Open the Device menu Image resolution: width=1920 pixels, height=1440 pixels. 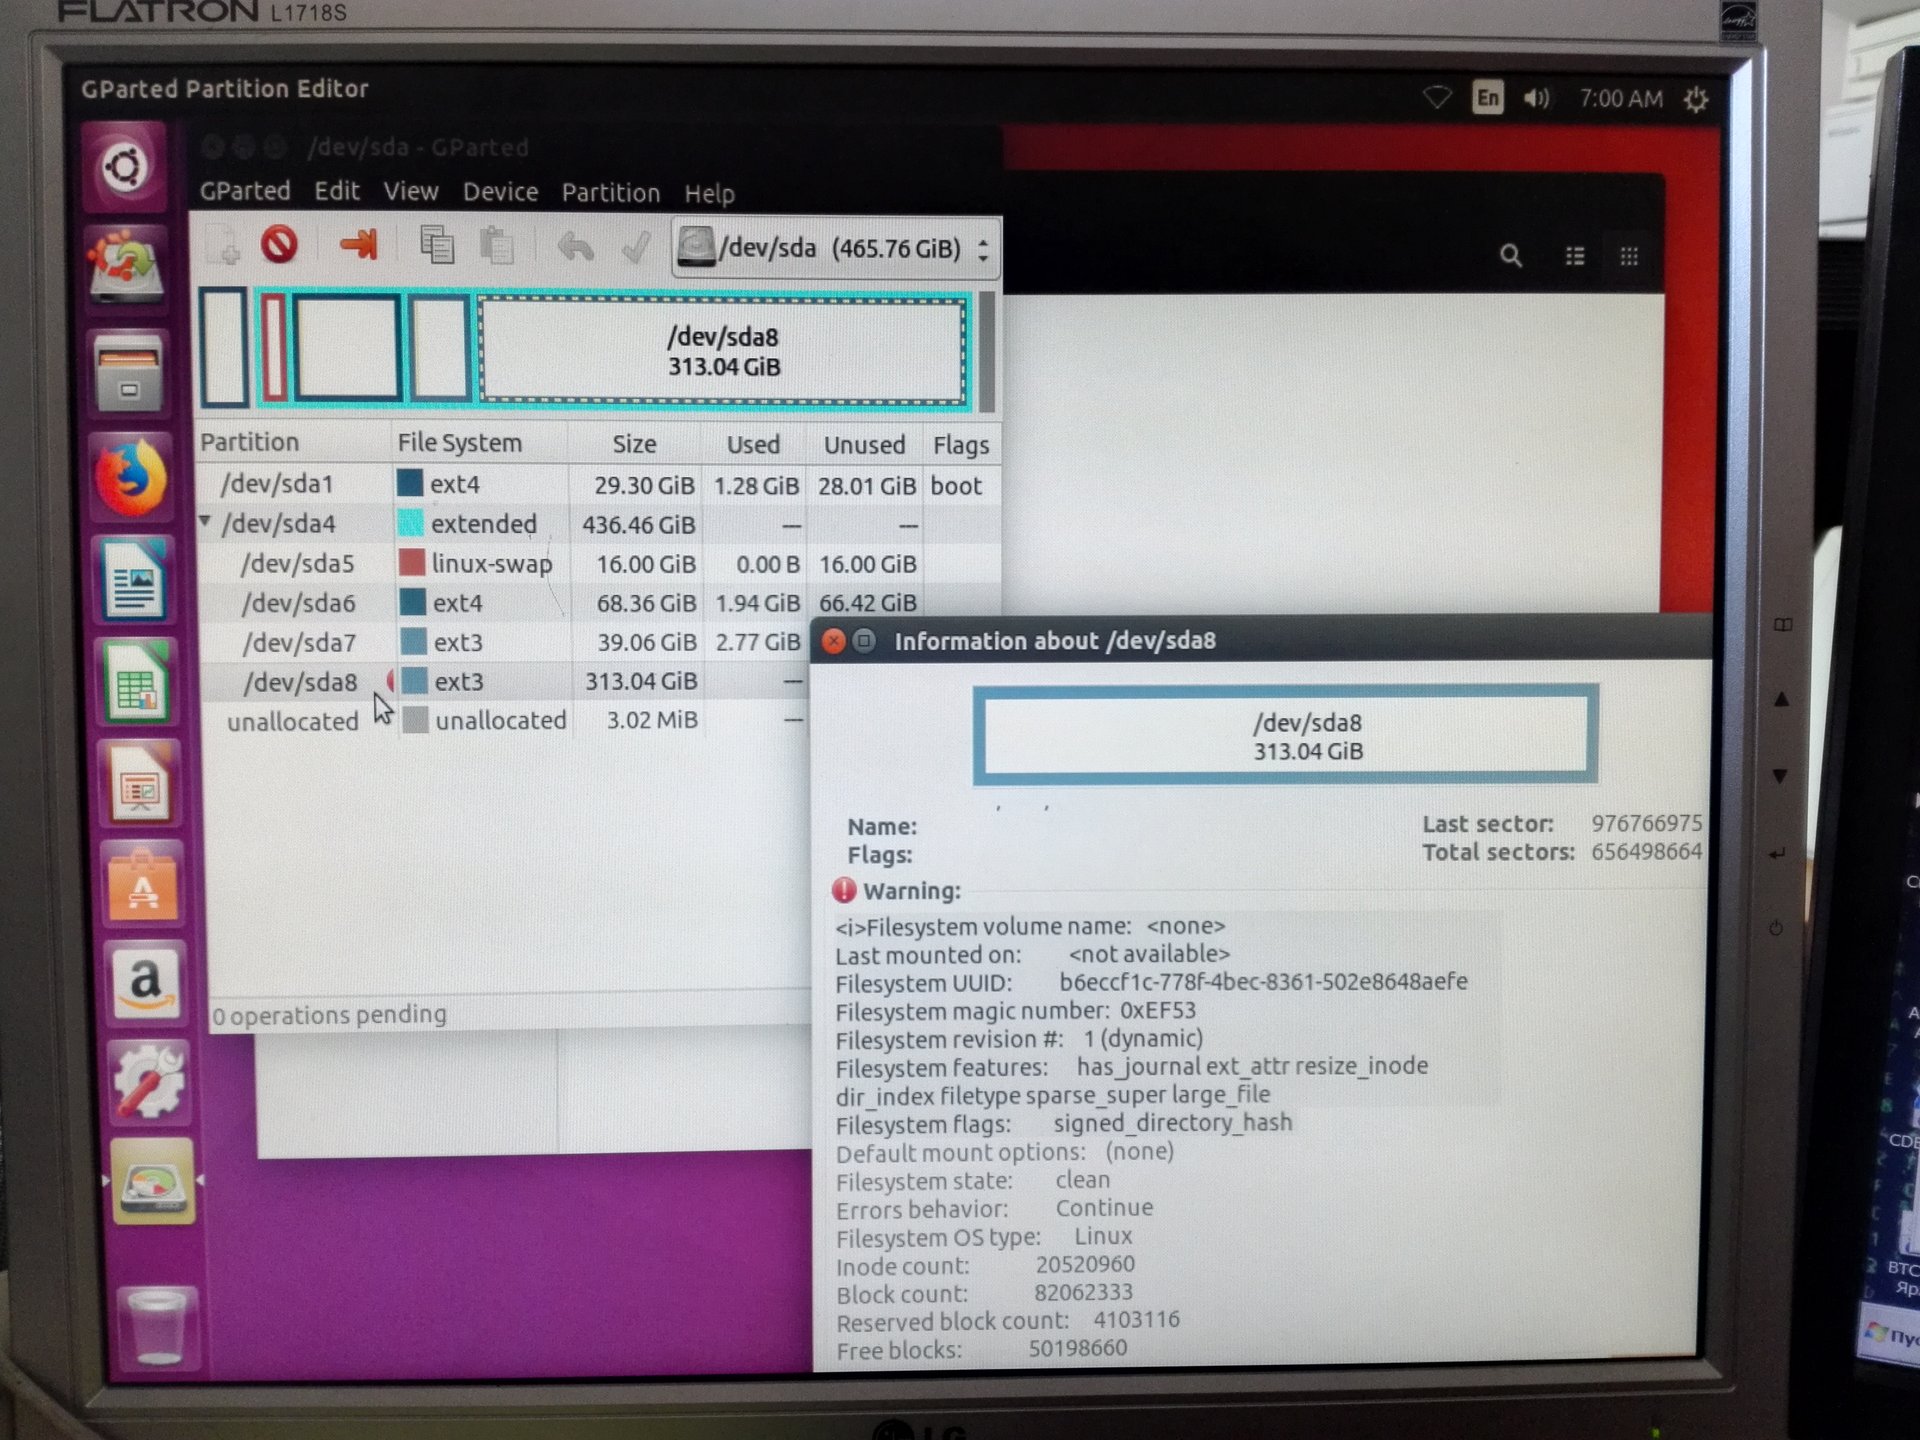500,192
